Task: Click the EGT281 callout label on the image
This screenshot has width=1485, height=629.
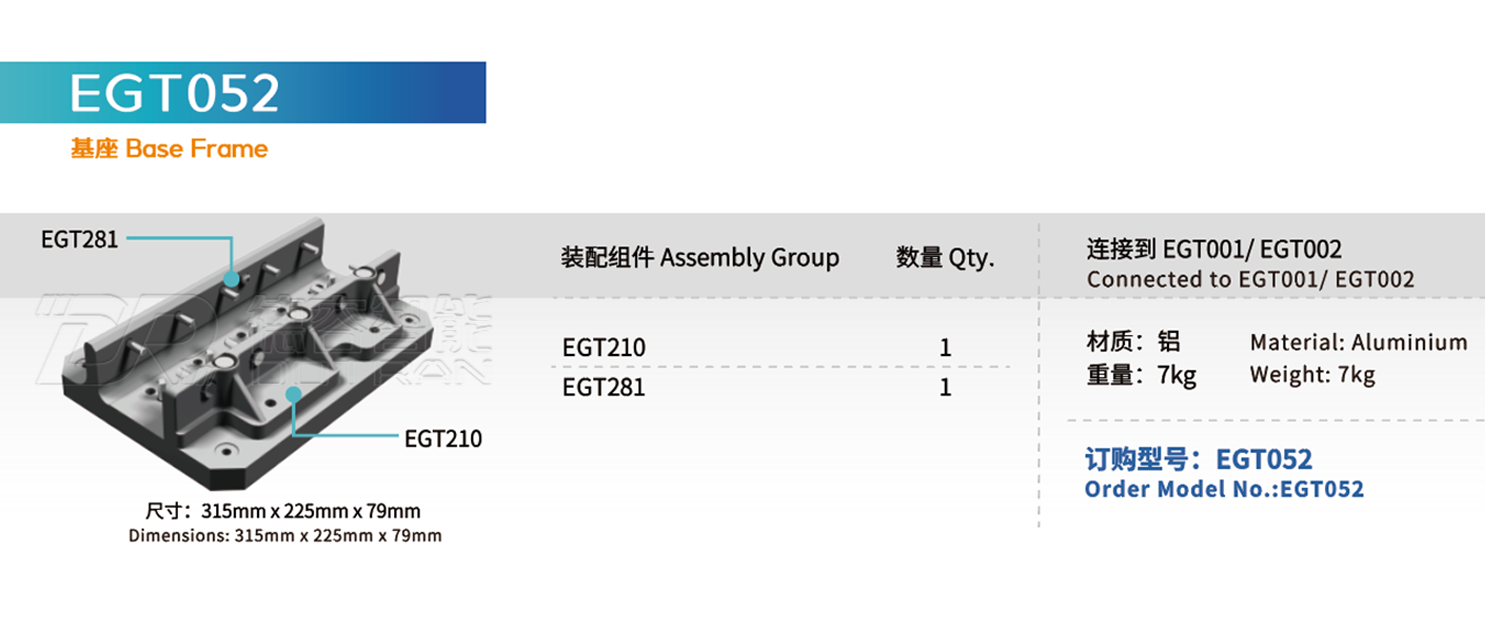Action: [80, 239]
